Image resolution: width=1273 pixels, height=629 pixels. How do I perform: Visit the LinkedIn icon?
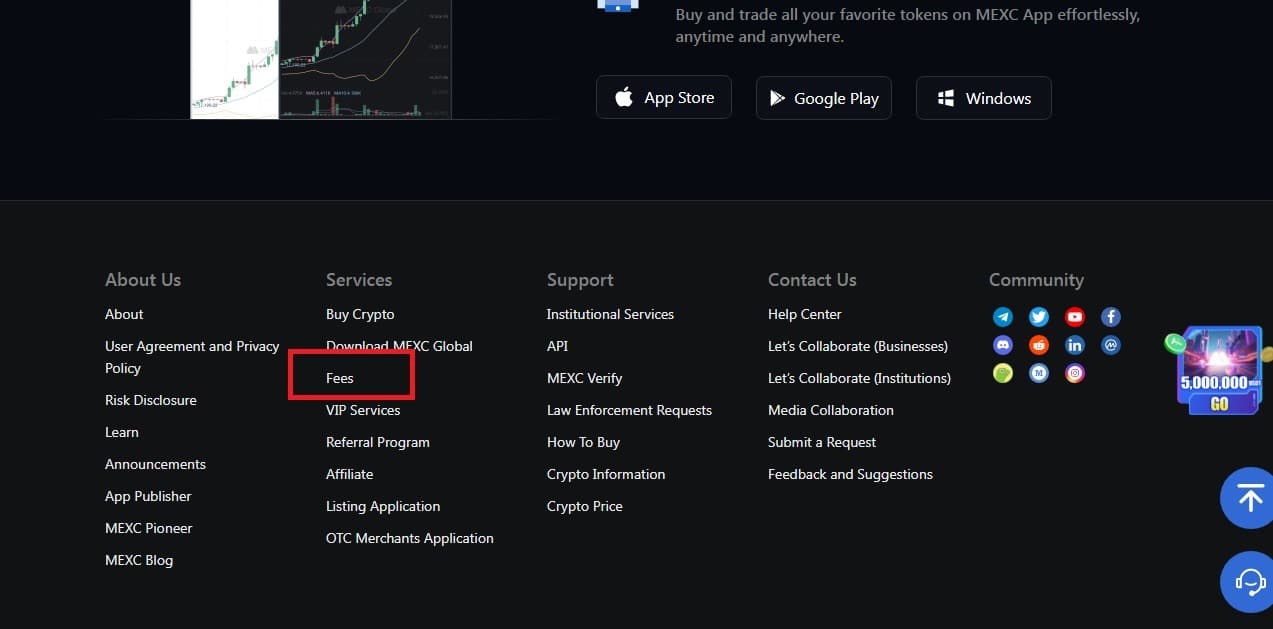point(1075,345)
